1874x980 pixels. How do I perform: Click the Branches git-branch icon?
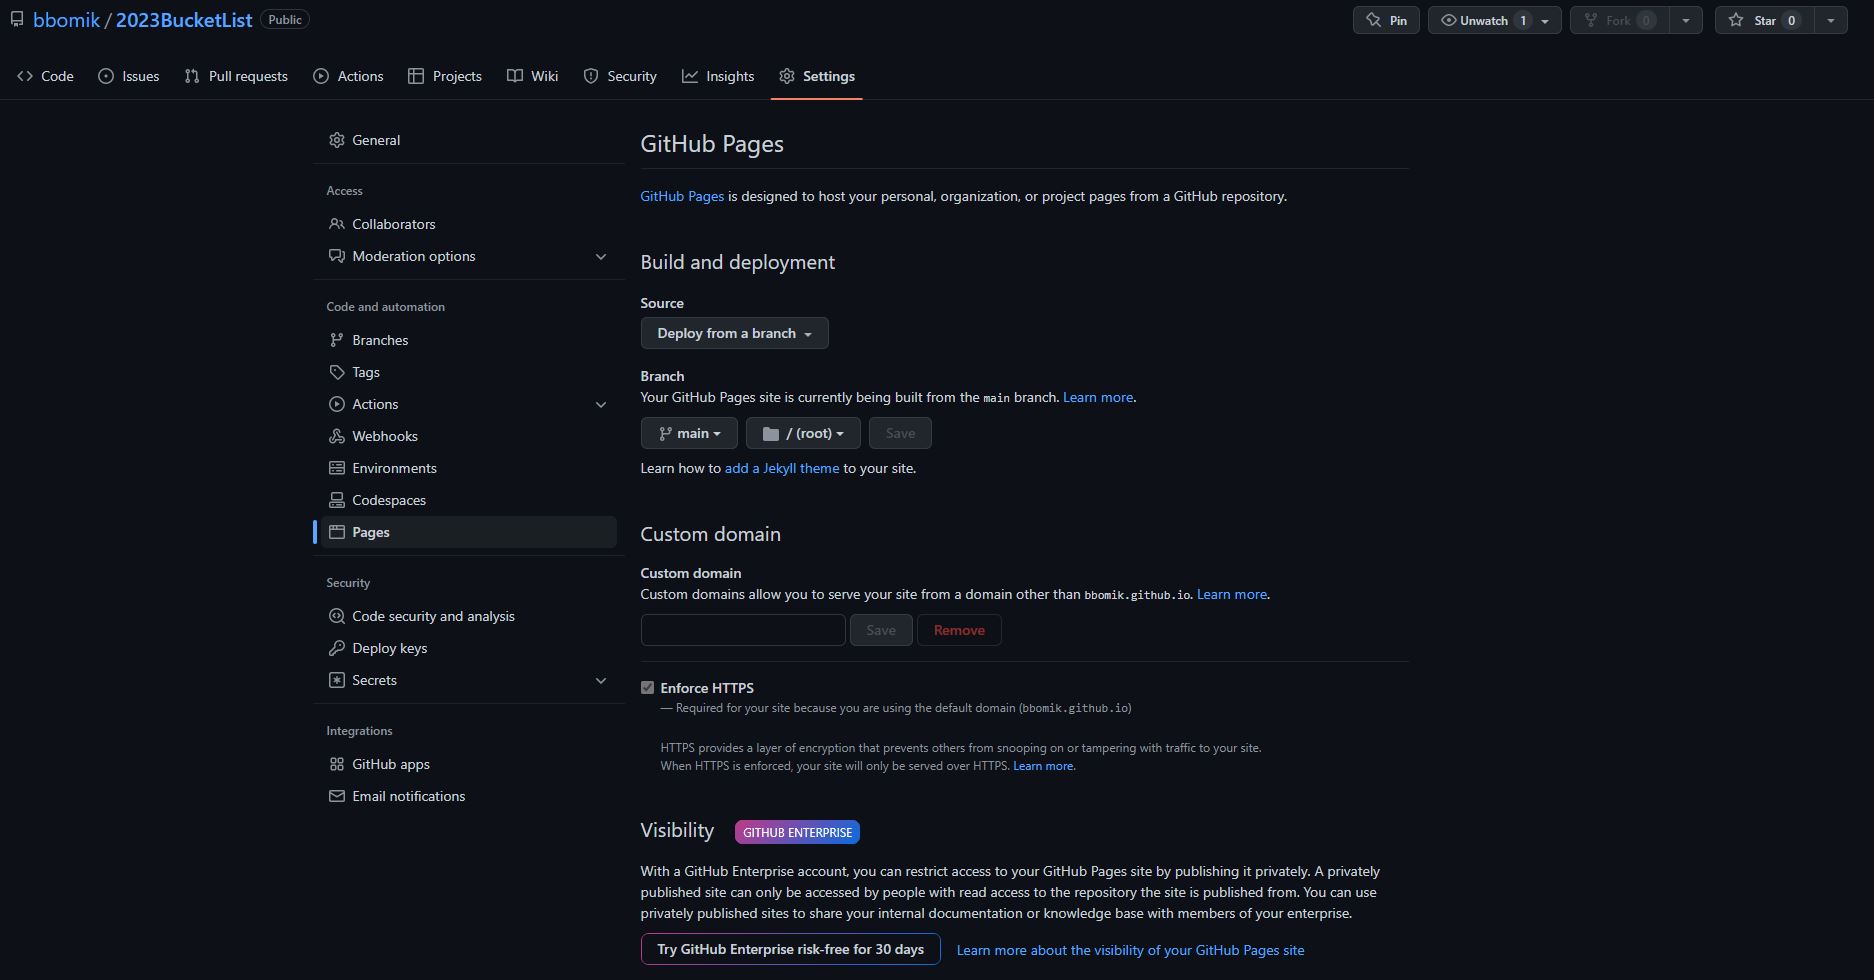click(x=337, y=340)
